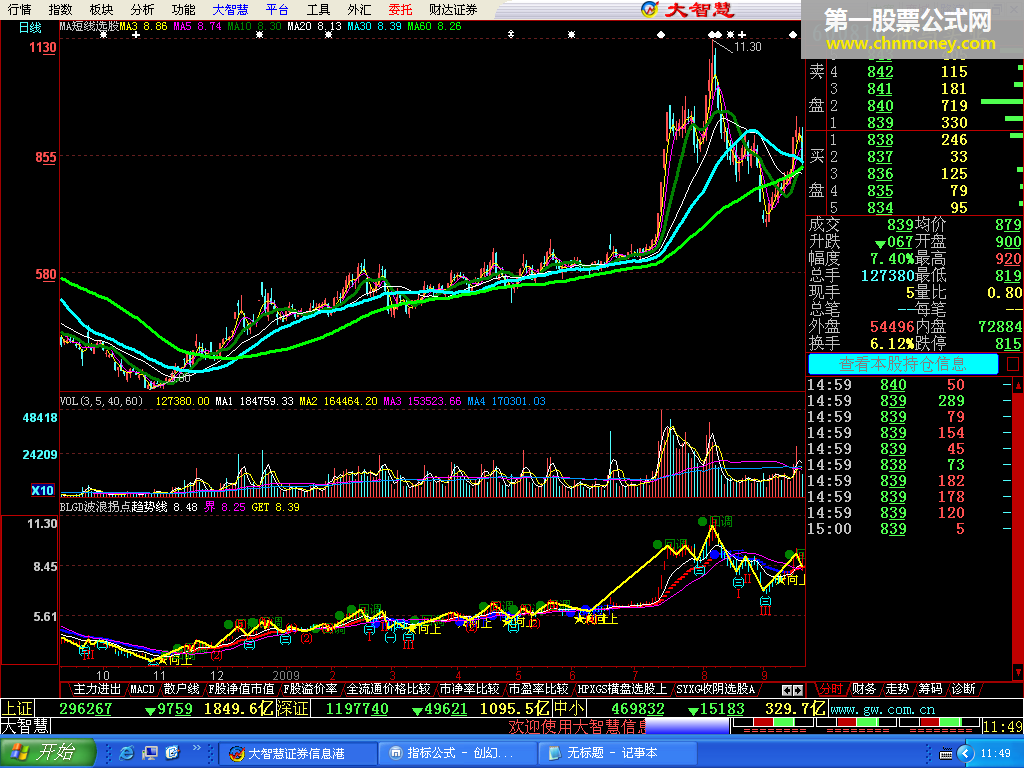Select the 诊断 side panel tab

963,689
